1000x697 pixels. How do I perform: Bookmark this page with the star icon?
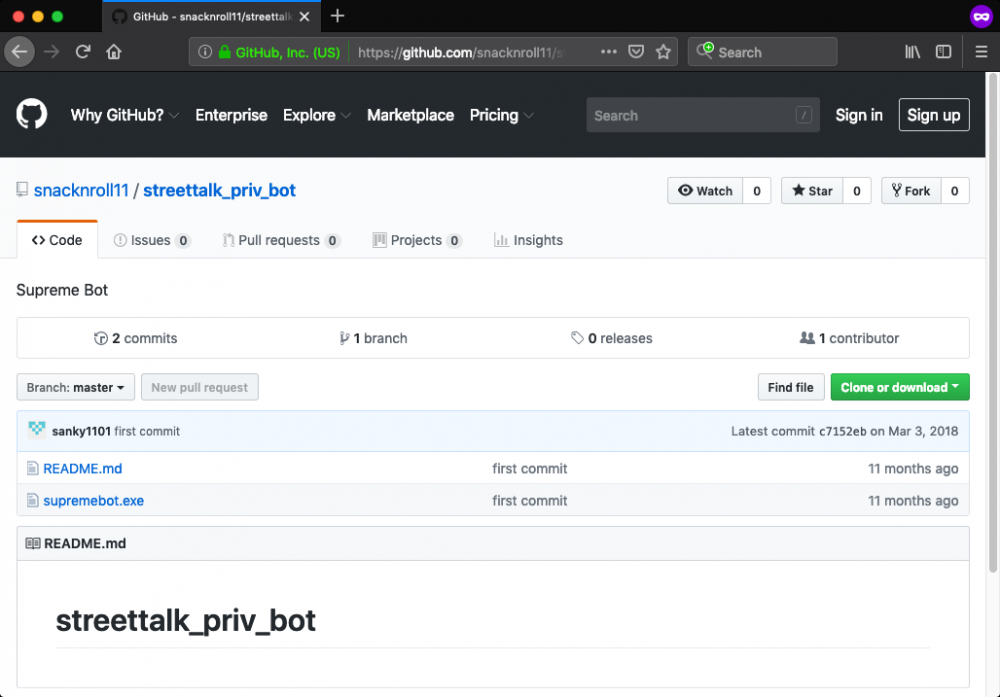pyautogui.click(x=662, y=52)
